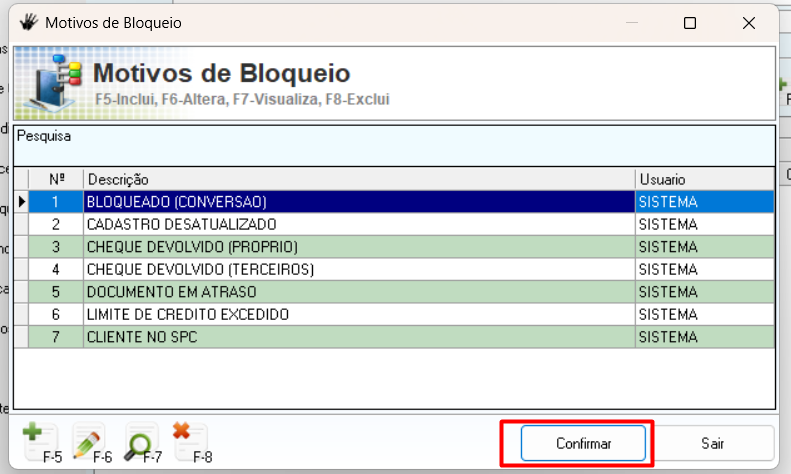Click the Motivos de Bloqueio header icon
Viewport: 791px width, 474px height.
coord(50,82)
